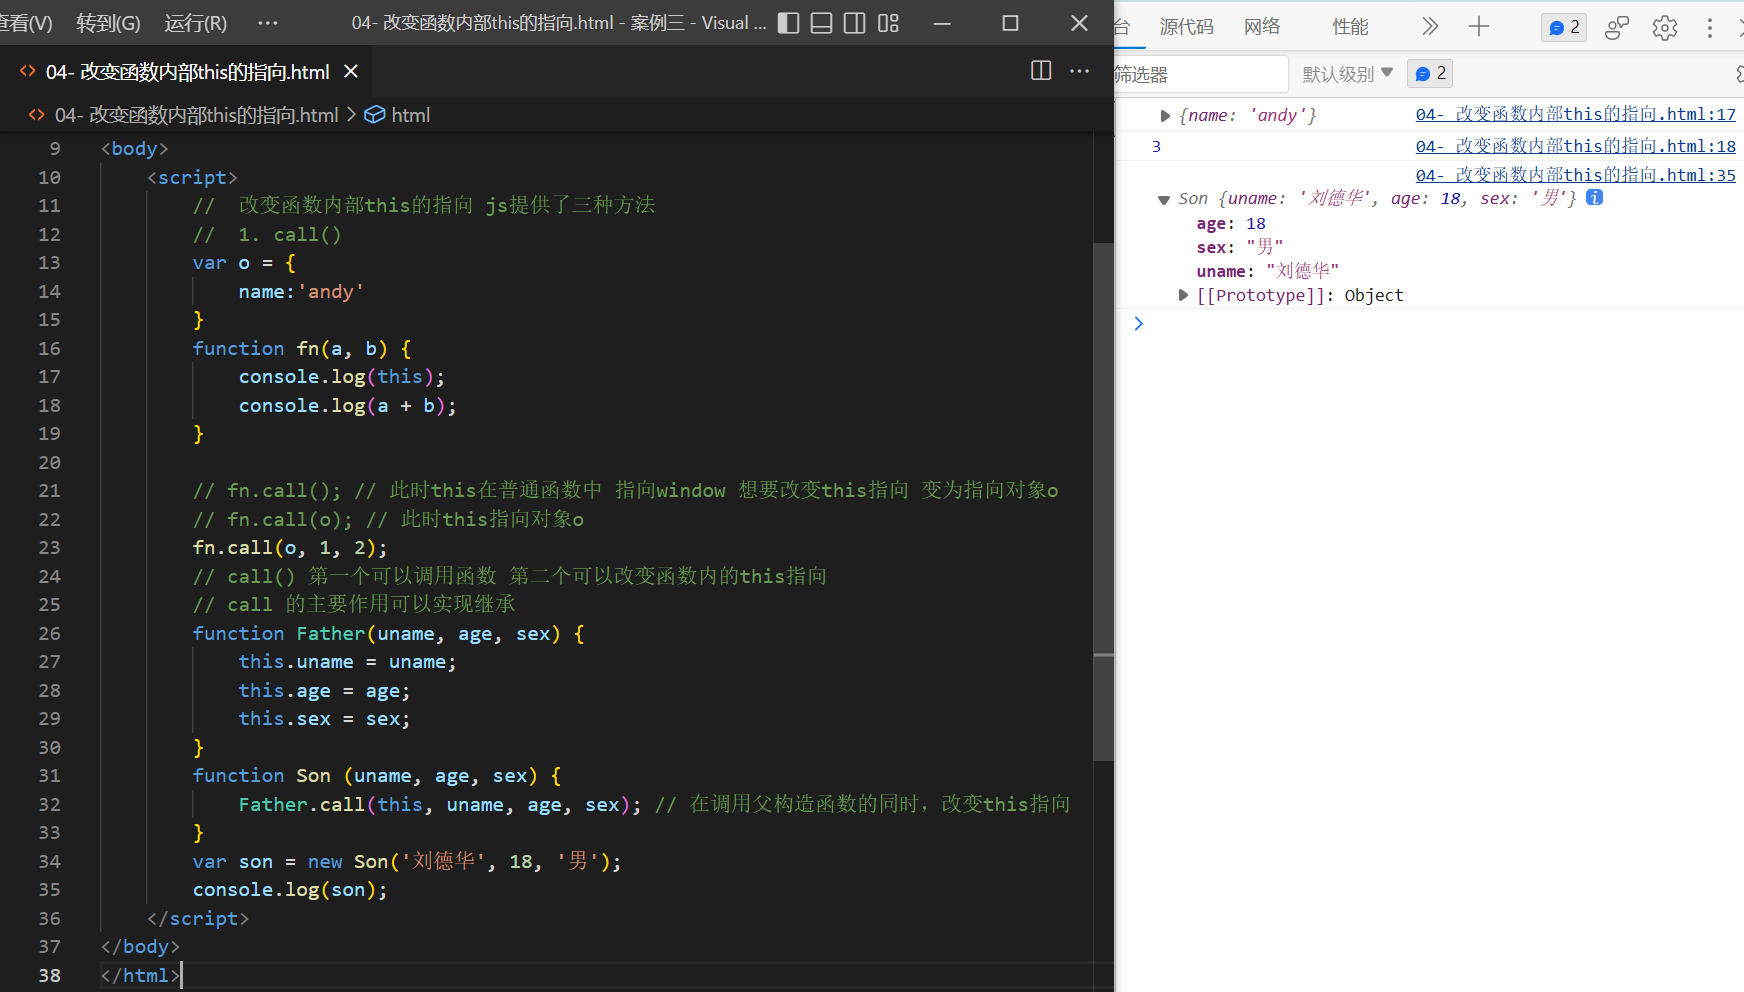Image resolution: width=1744 pixels, height=992 pixels.
Task: Maximize the VS Code window
Action: (x=1010, y=23)
